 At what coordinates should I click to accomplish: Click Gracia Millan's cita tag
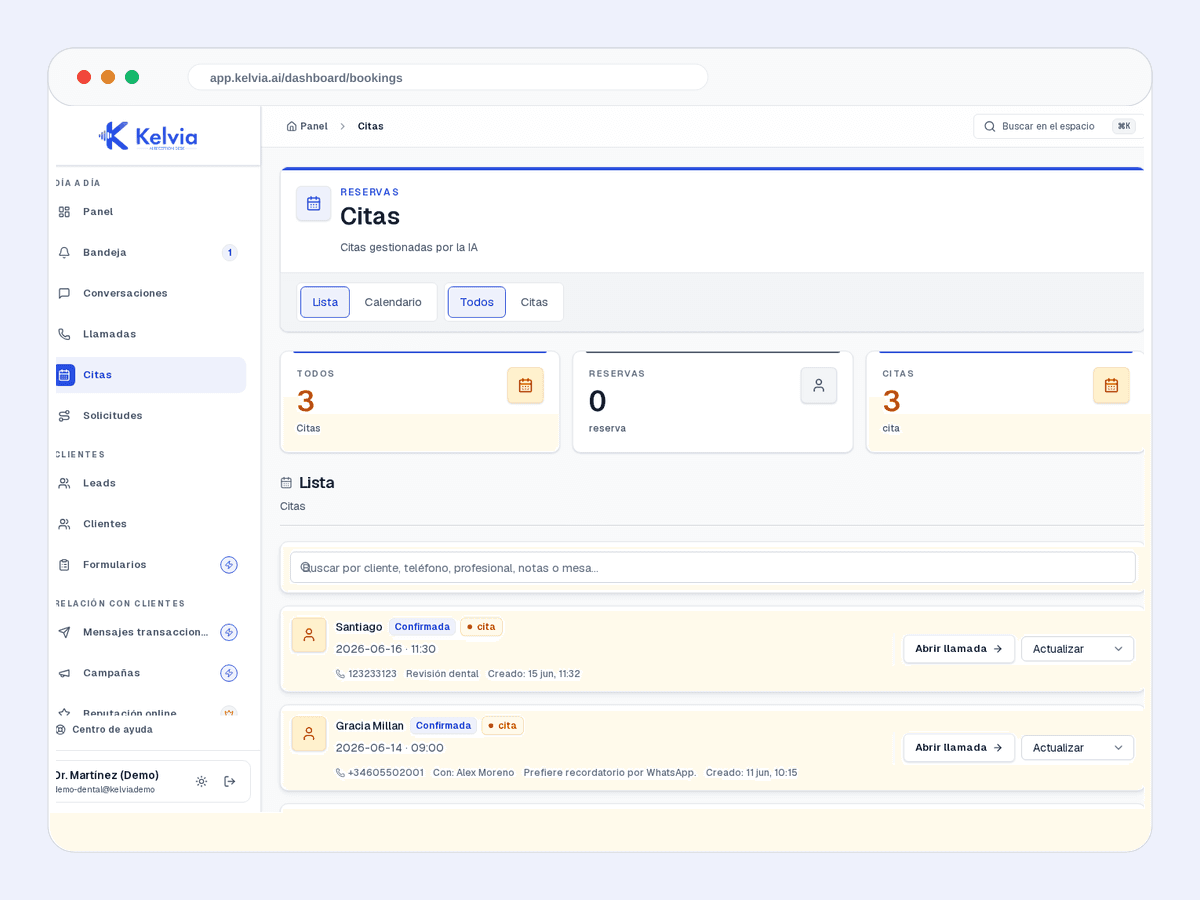point(502,726)
